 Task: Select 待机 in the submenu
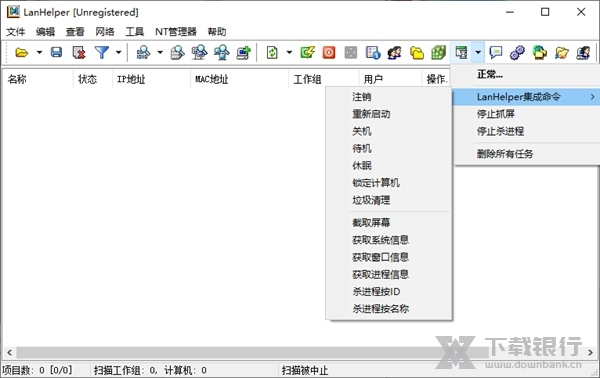pyautogui.click(x=389, y=148)
